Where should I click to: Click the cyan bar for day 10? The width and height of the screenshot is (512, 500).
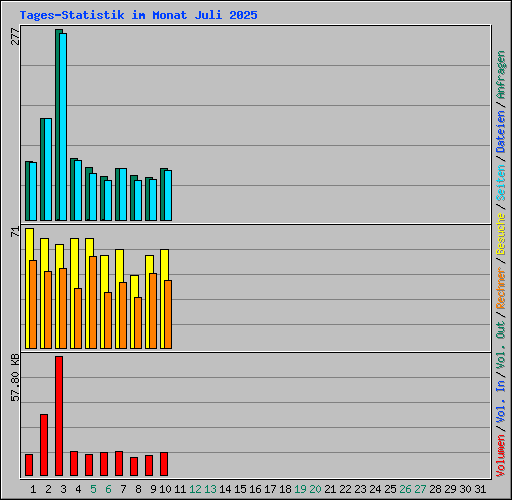[x=168, y=195]
